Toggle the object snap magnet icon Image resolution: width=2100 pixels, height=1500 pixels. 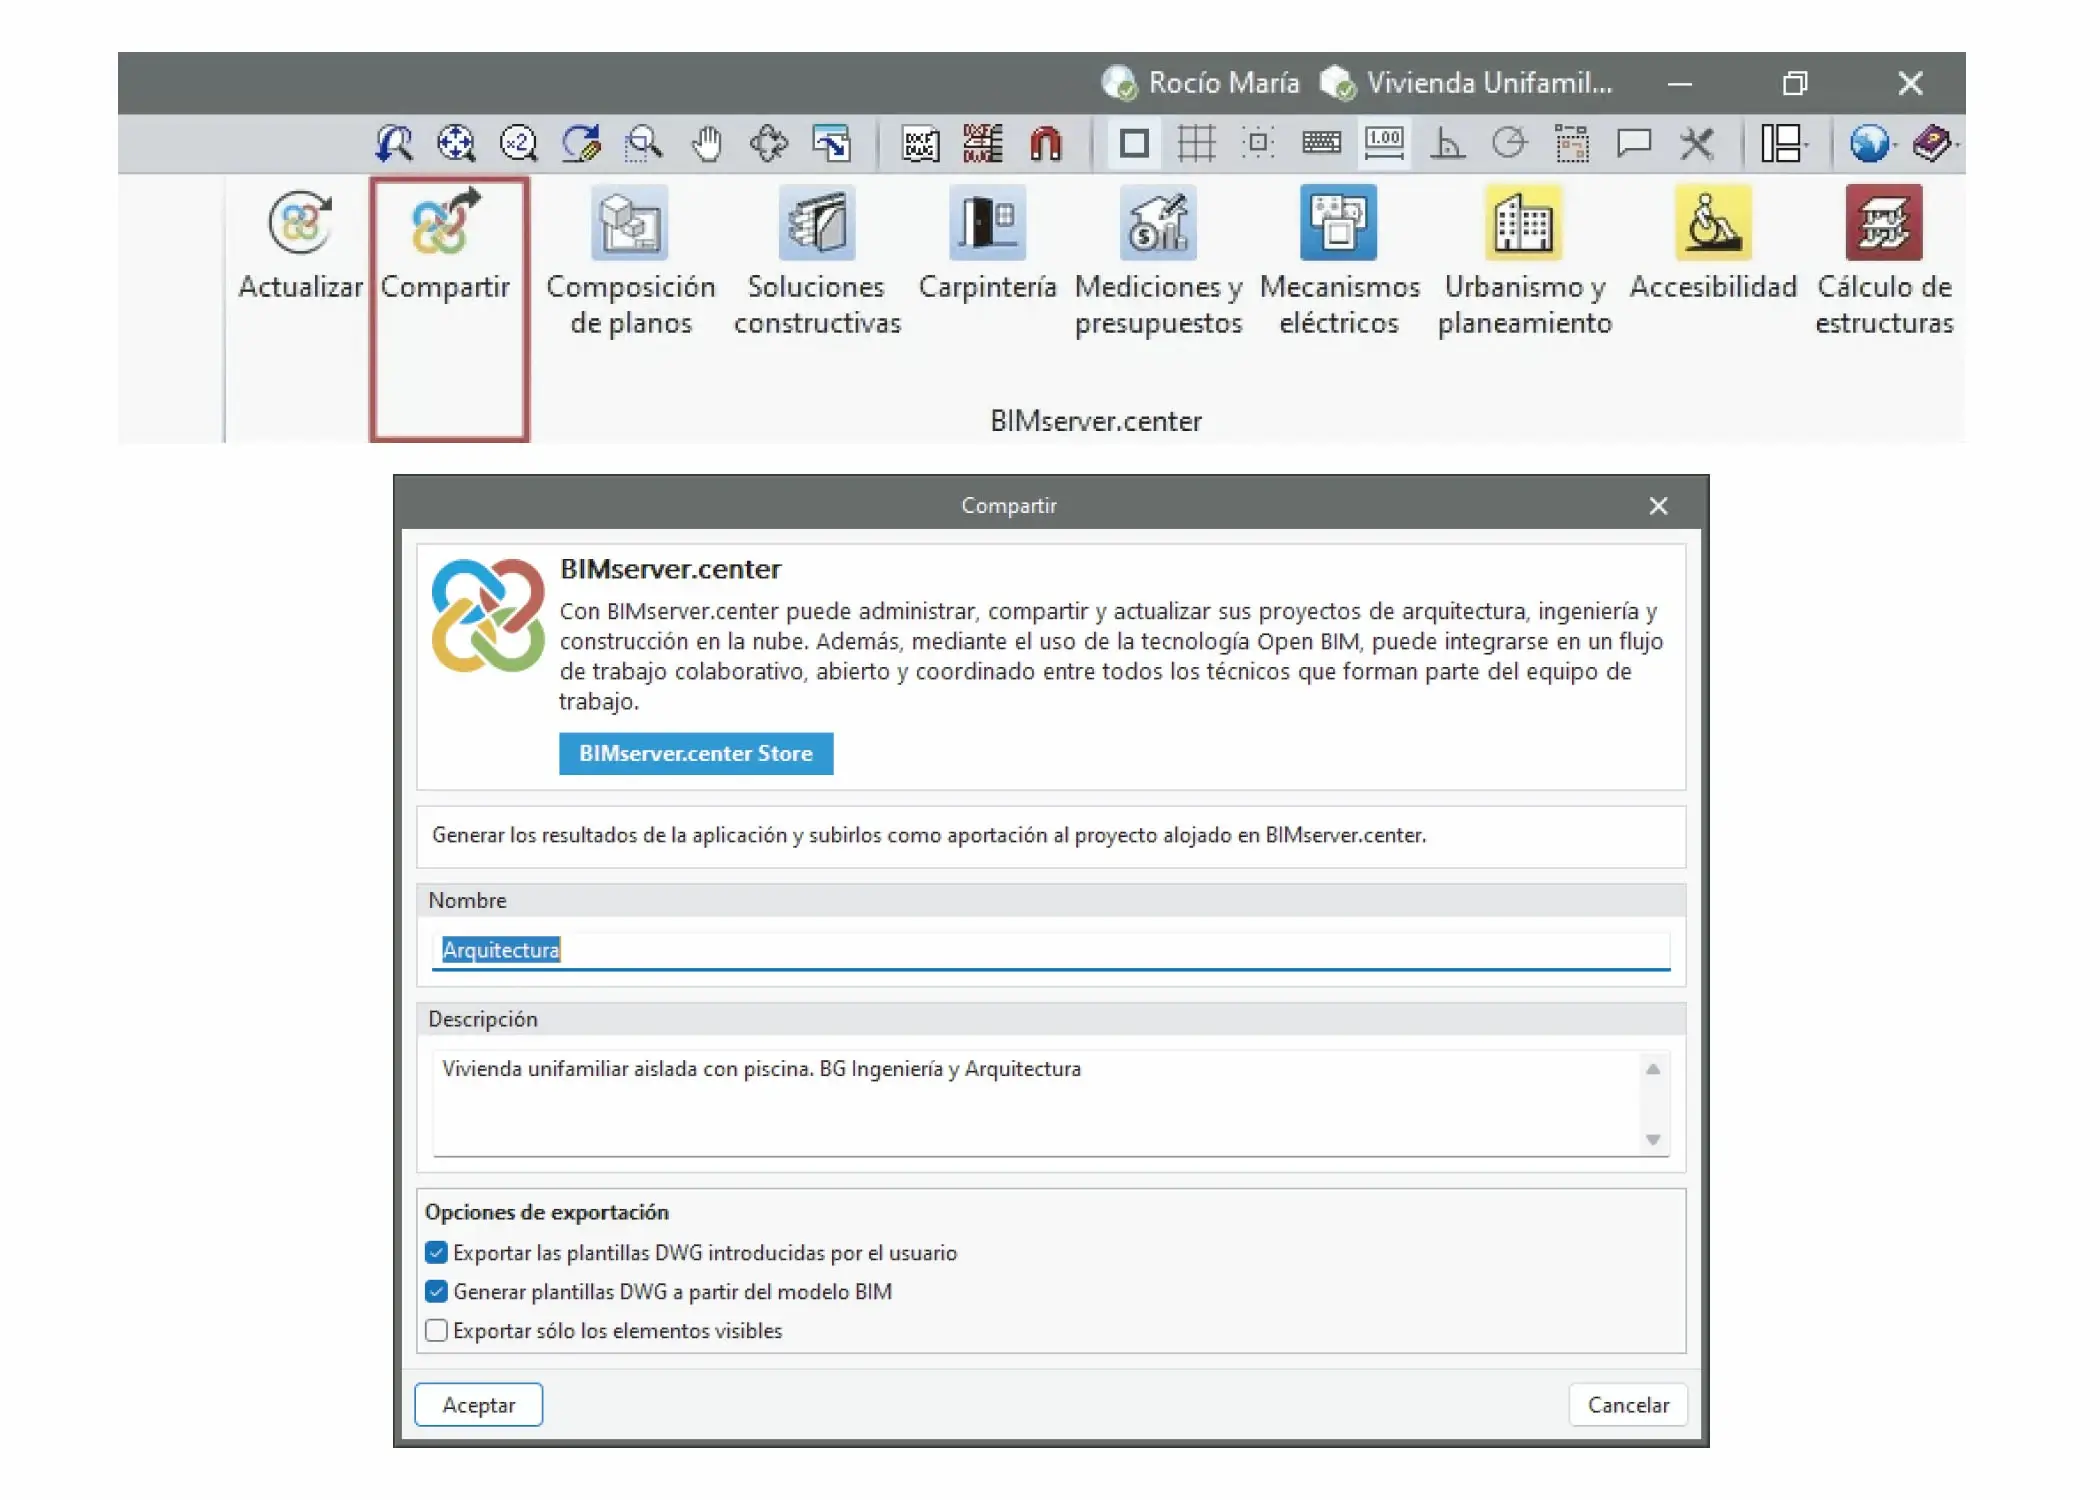(1045, 144)
